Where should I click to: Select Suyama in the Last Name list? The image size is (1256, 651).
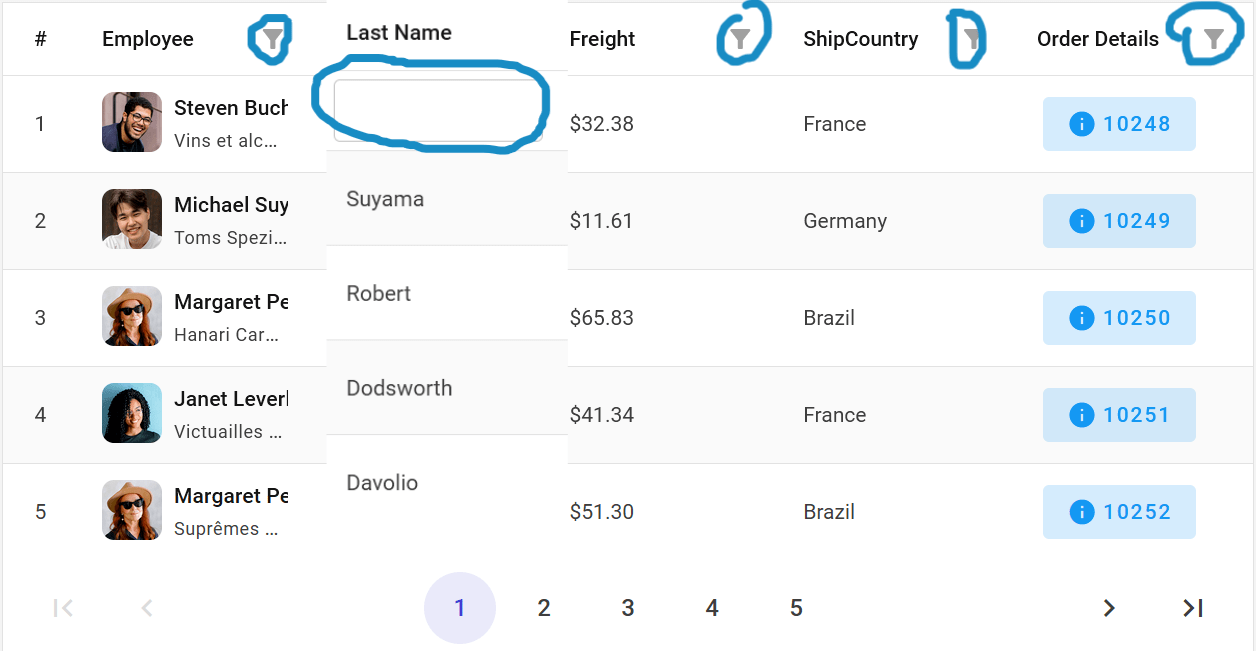(x=385, y=199)
